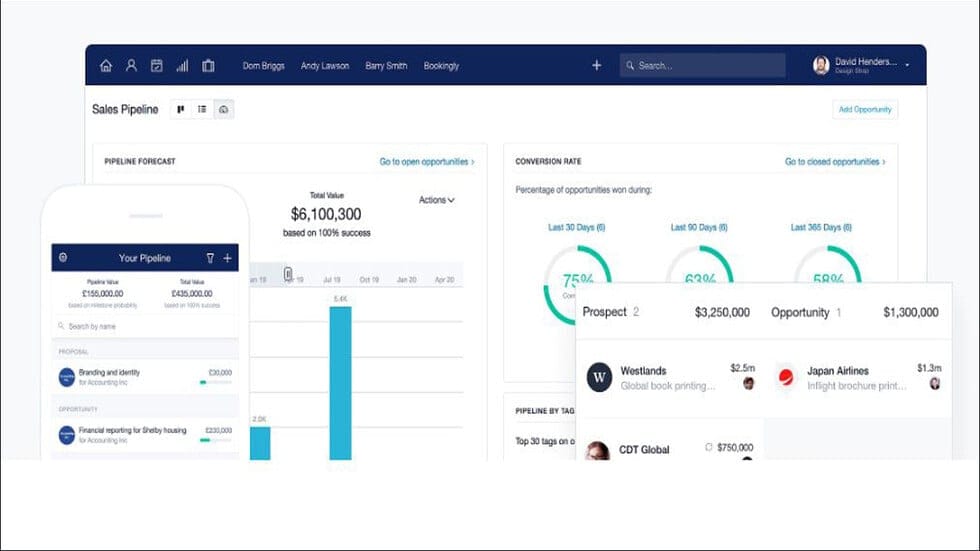980x551 pixels.
Task: Open the home icon in navbar
Action: [106, 66]
